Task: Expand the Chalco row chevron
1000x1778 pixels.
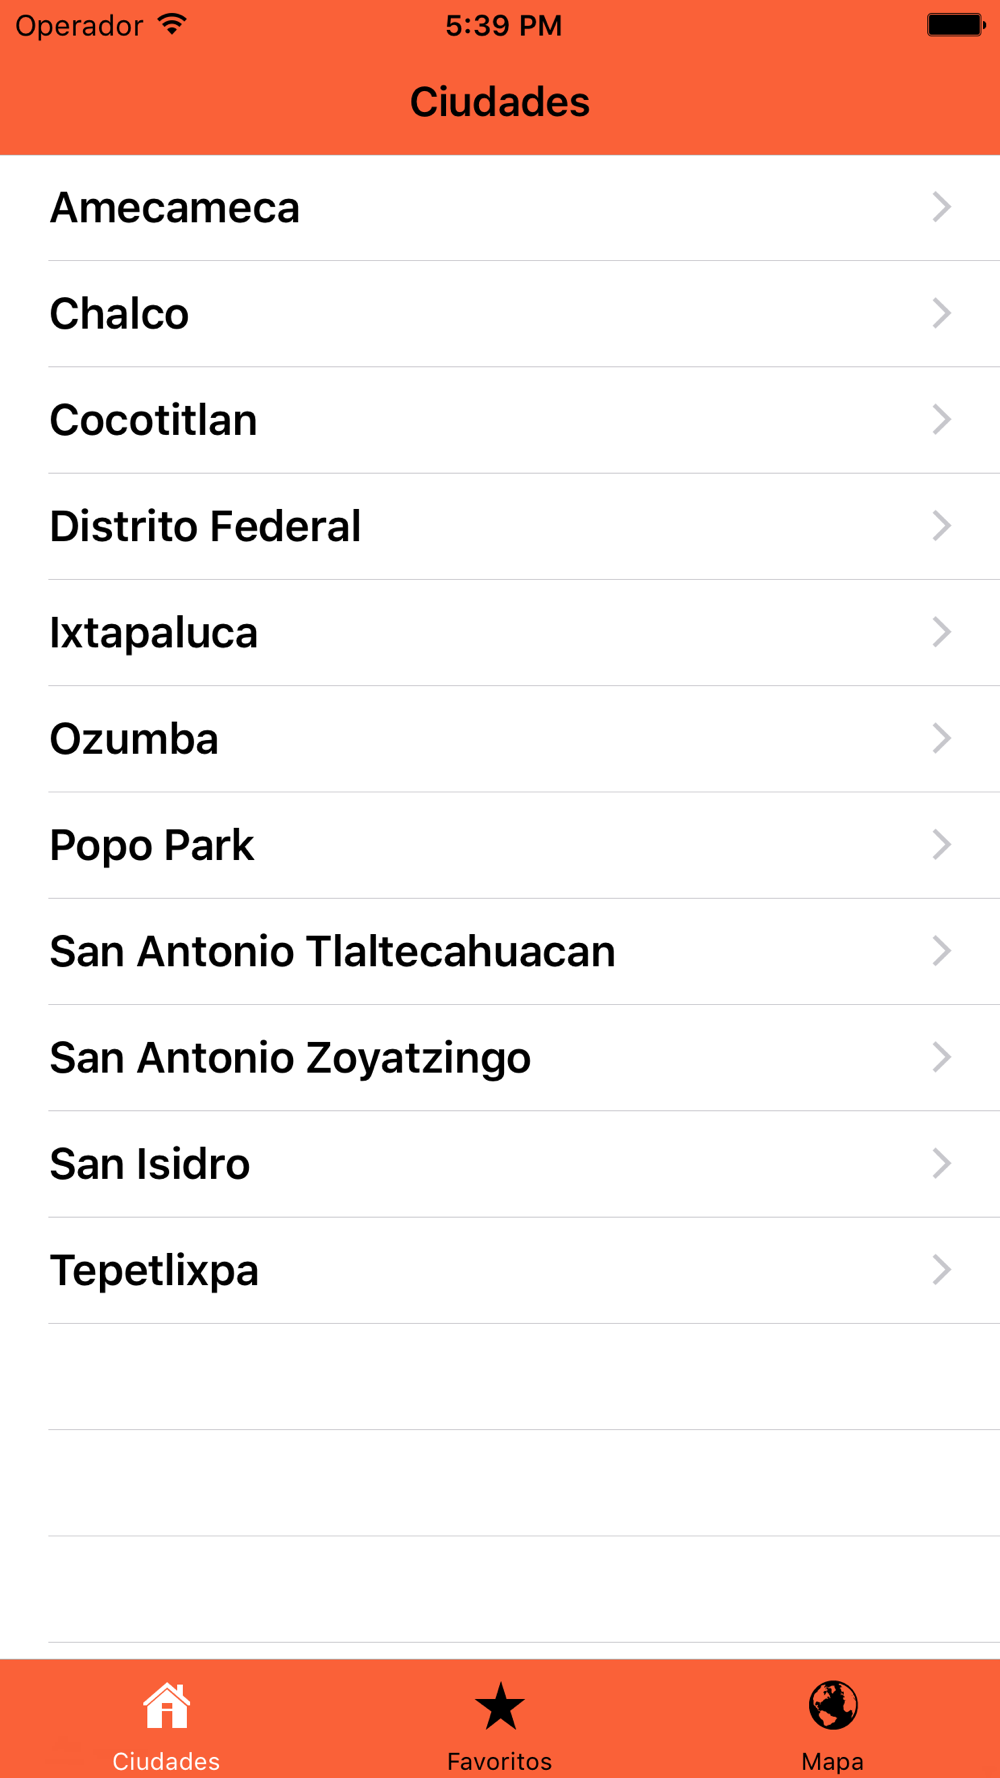Action: (941, 313)
